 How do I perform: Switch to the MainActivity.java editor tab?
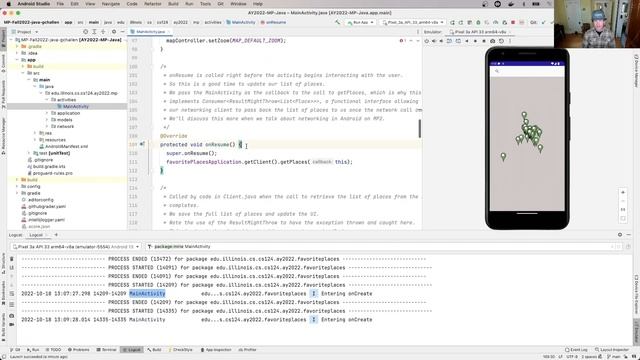150,31
